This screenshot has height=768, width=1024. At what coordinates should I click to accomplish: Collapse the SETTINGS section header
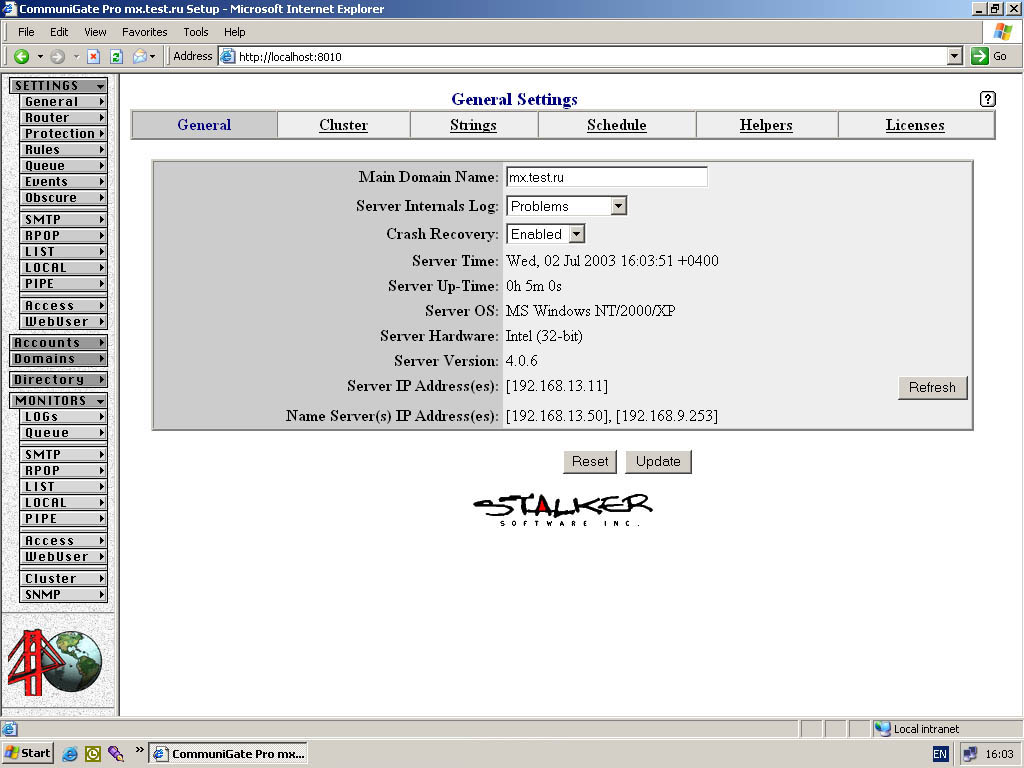(x=59, y=86)
